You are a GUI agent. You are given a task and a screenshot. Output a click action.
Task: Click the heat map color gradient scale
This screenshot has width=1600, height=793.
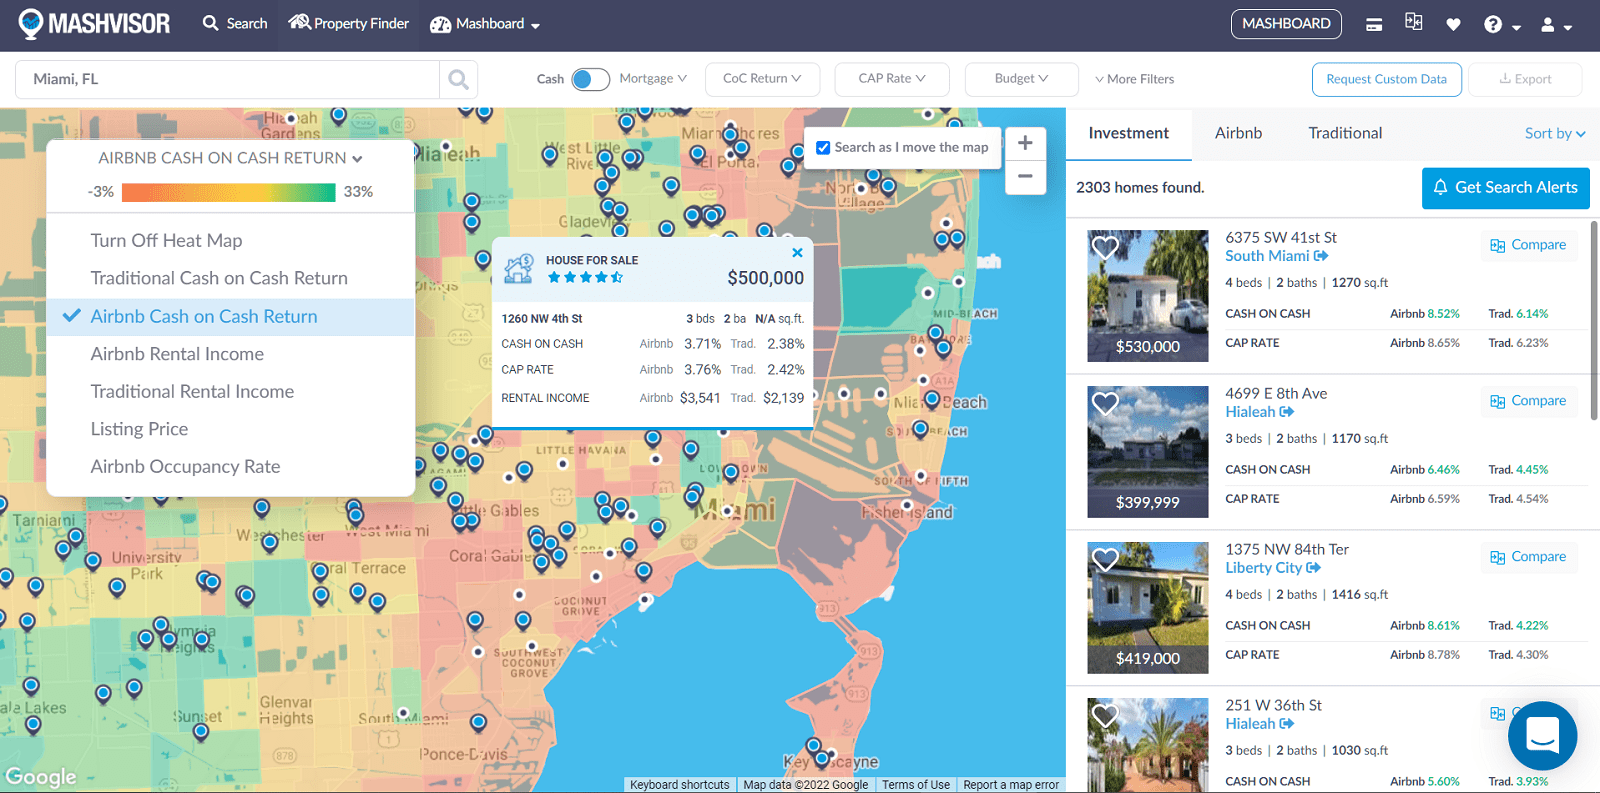[x=228, y=192]
